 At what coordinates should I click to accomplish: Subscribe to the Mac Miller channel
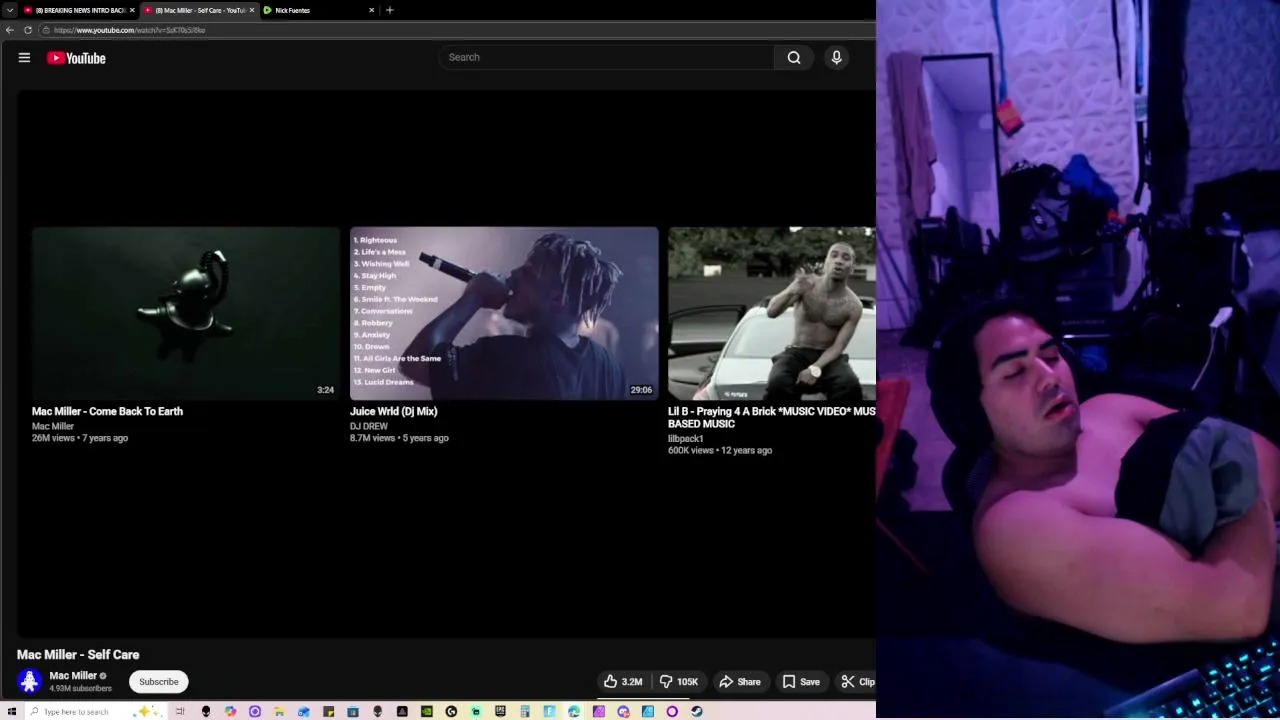click(159, 682)
